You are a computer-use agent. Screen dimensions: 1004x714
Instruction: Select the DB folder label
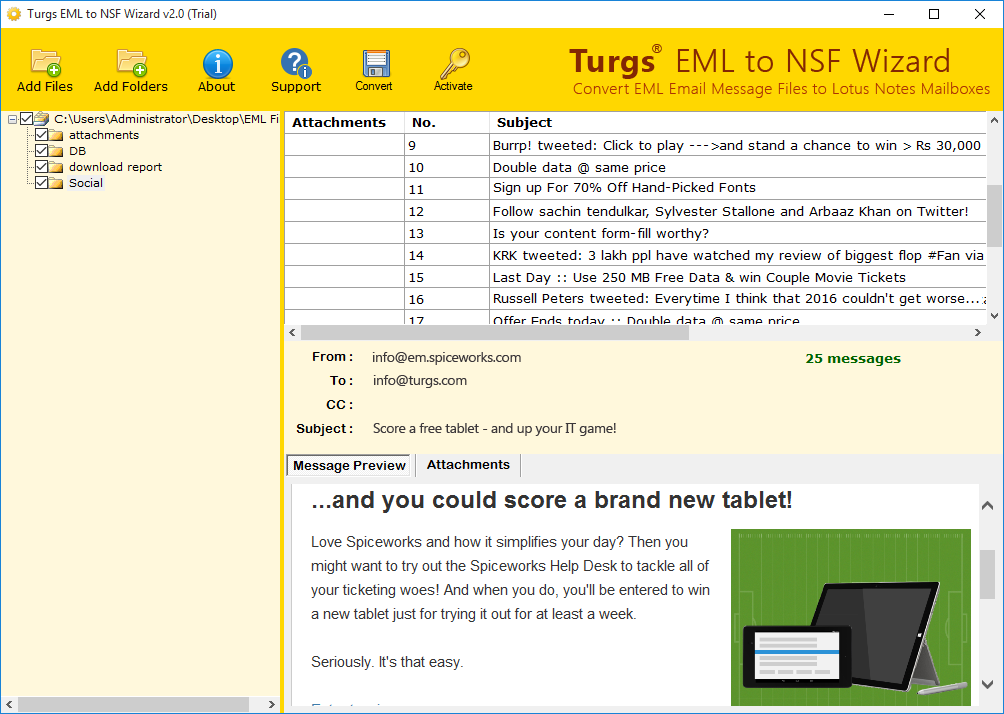[77, 151]
